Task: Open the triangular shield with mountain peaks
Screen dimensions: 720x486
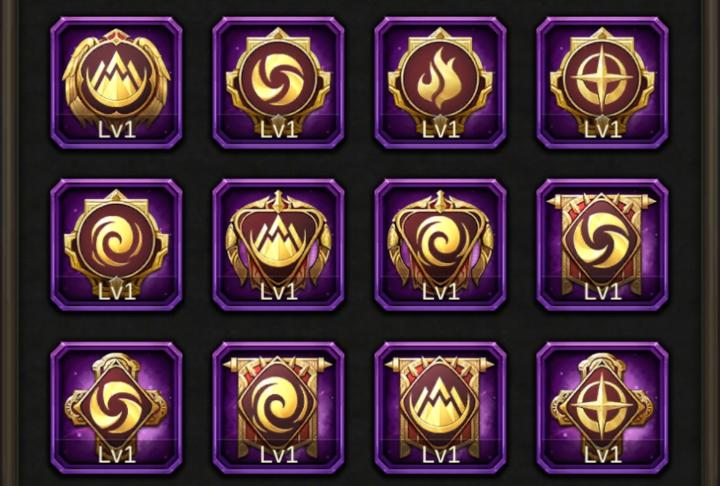Action: pyautogui.click(x=278, y=245)
